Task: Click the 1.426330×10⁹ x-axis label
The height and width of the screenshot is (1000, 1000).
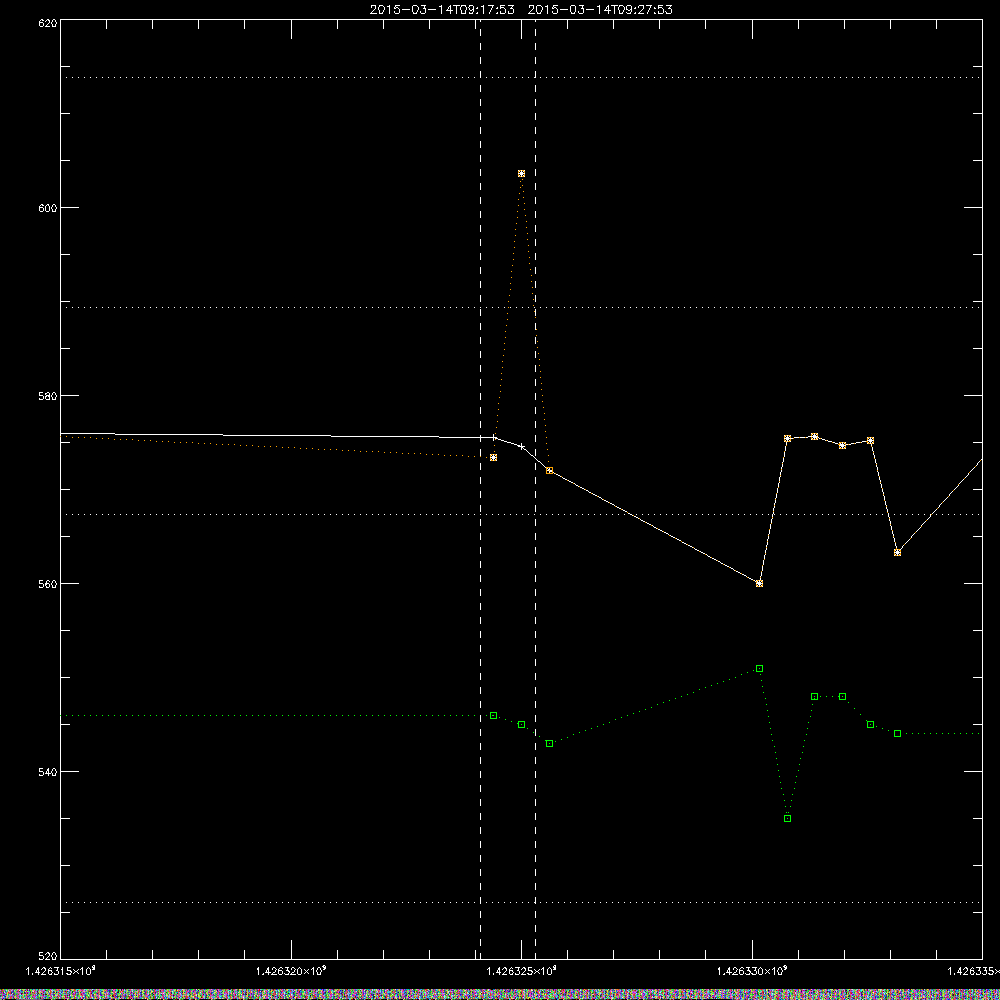Action: 753,971
